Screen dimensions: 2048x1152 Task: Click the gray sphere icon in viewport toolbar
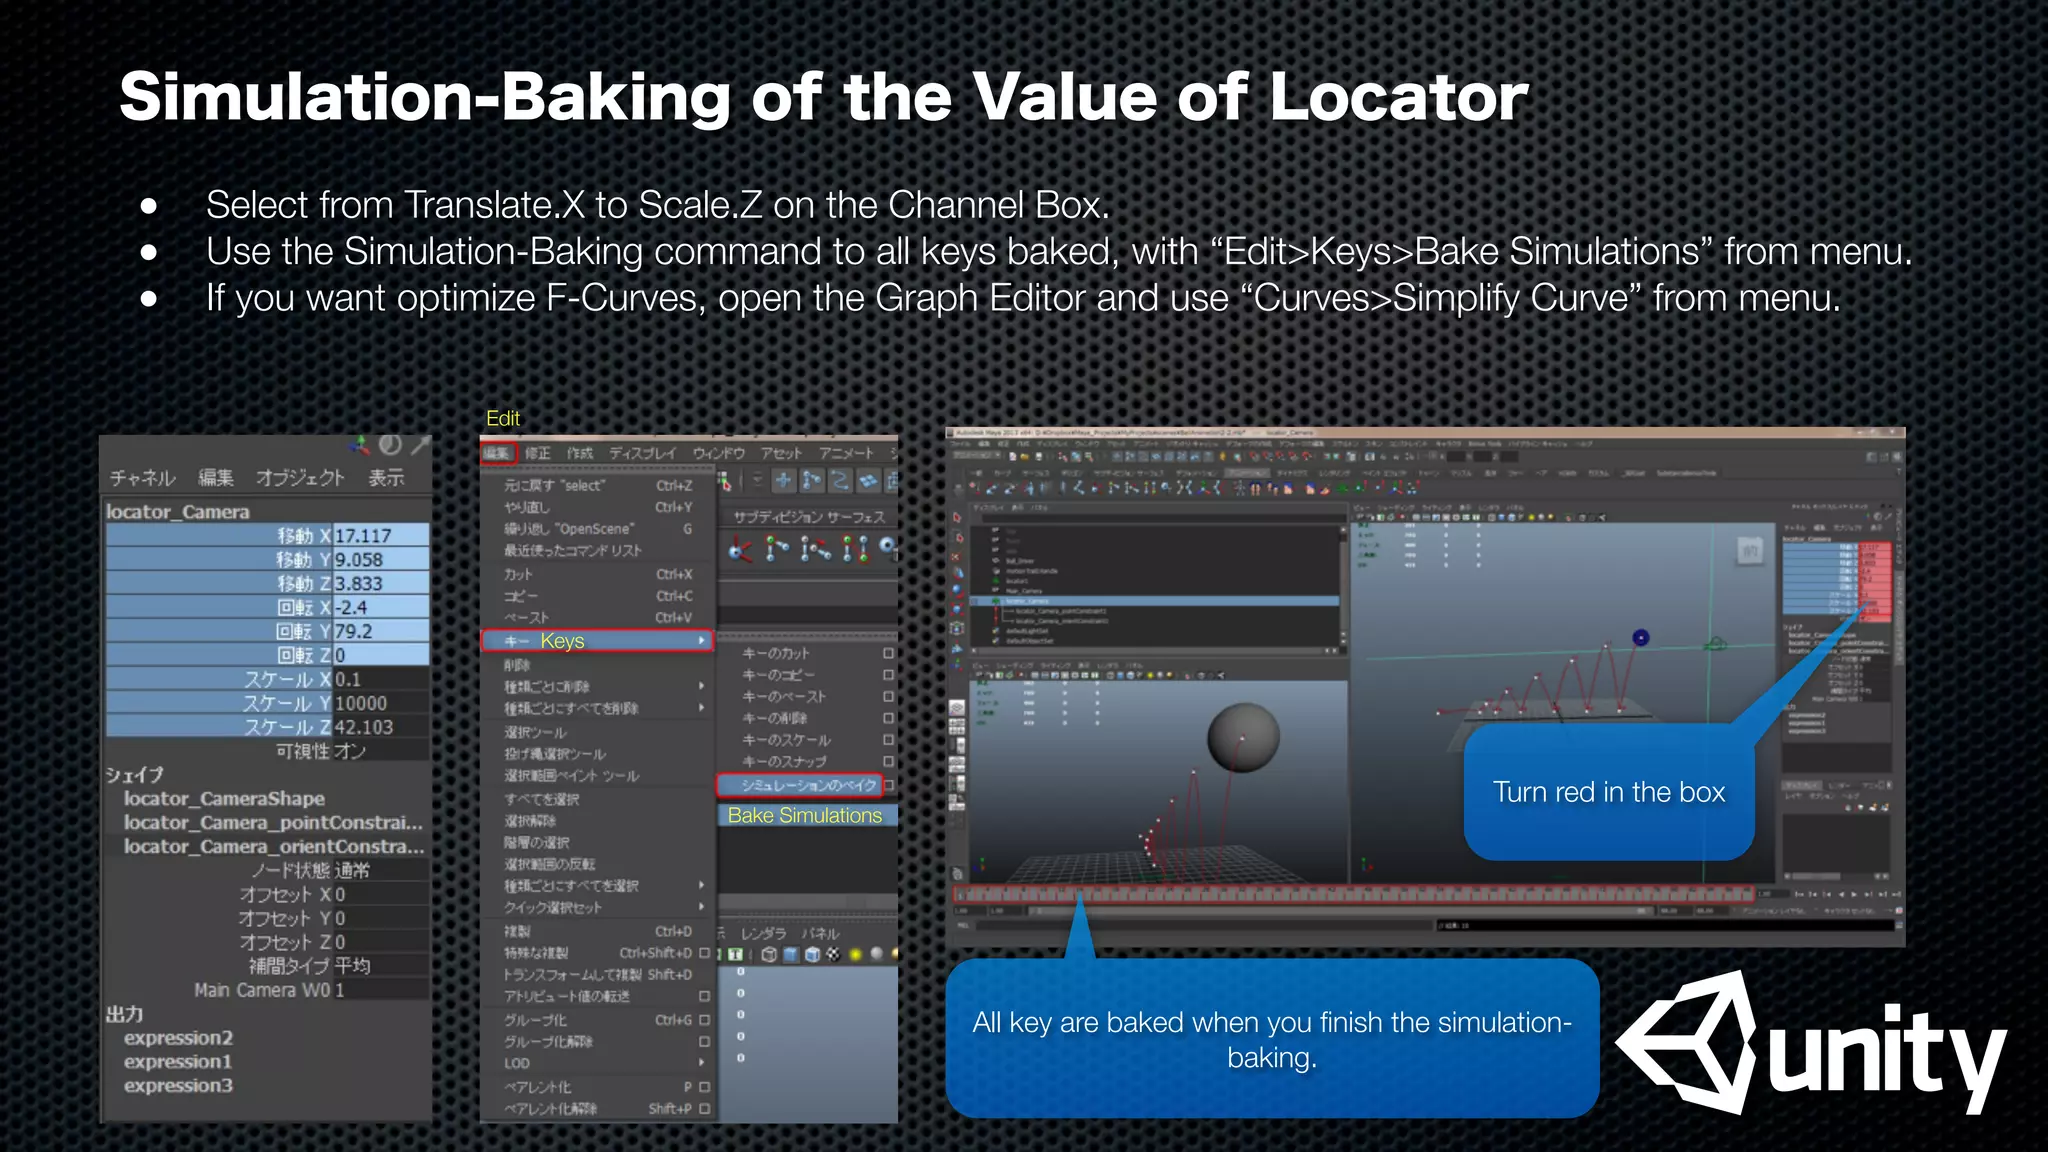pos(877,954)
